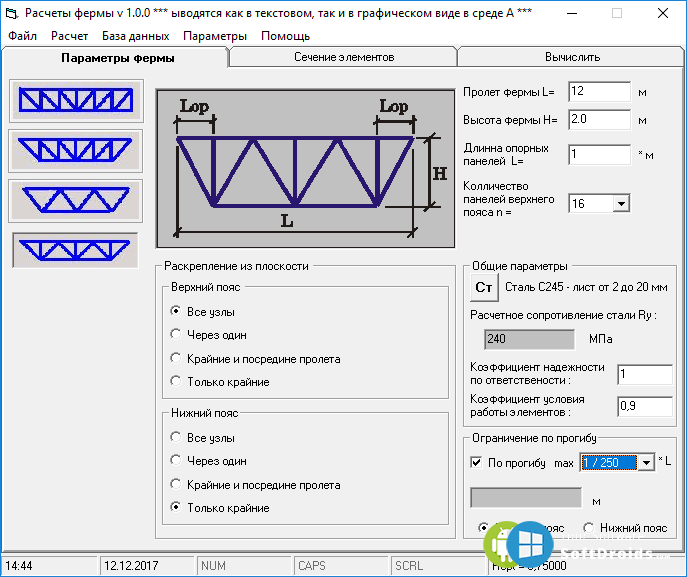Open the max deflection ratio dropdown
Viewport: 687px width, 577px height.
coord(645,462)
